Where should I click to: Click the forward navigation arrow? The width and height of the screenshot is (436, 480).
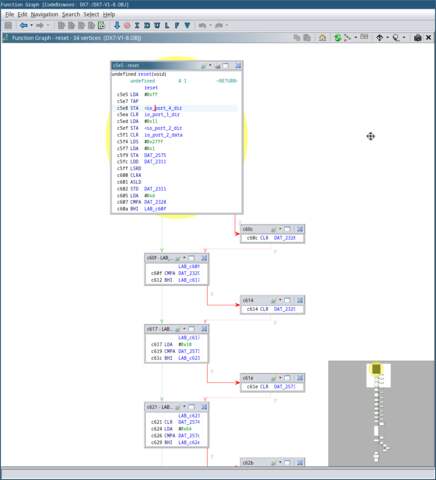pos(40,25)
